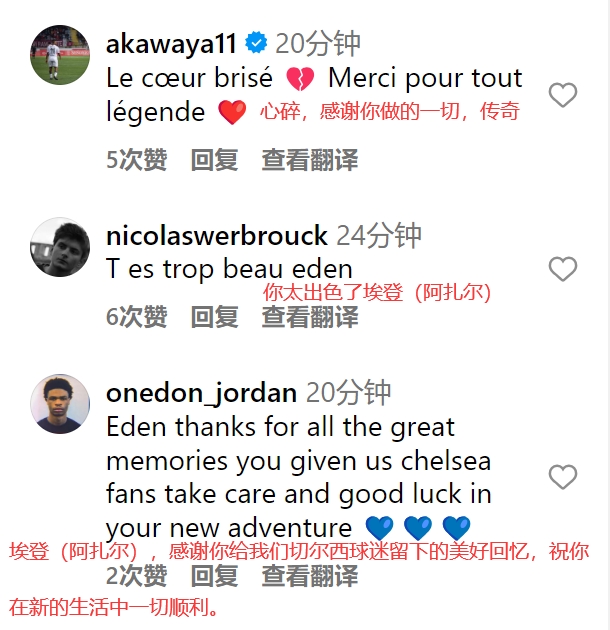Show who liked: 5次赞
Viewport: 610px width, 630px height.
[x=137, y=160]
